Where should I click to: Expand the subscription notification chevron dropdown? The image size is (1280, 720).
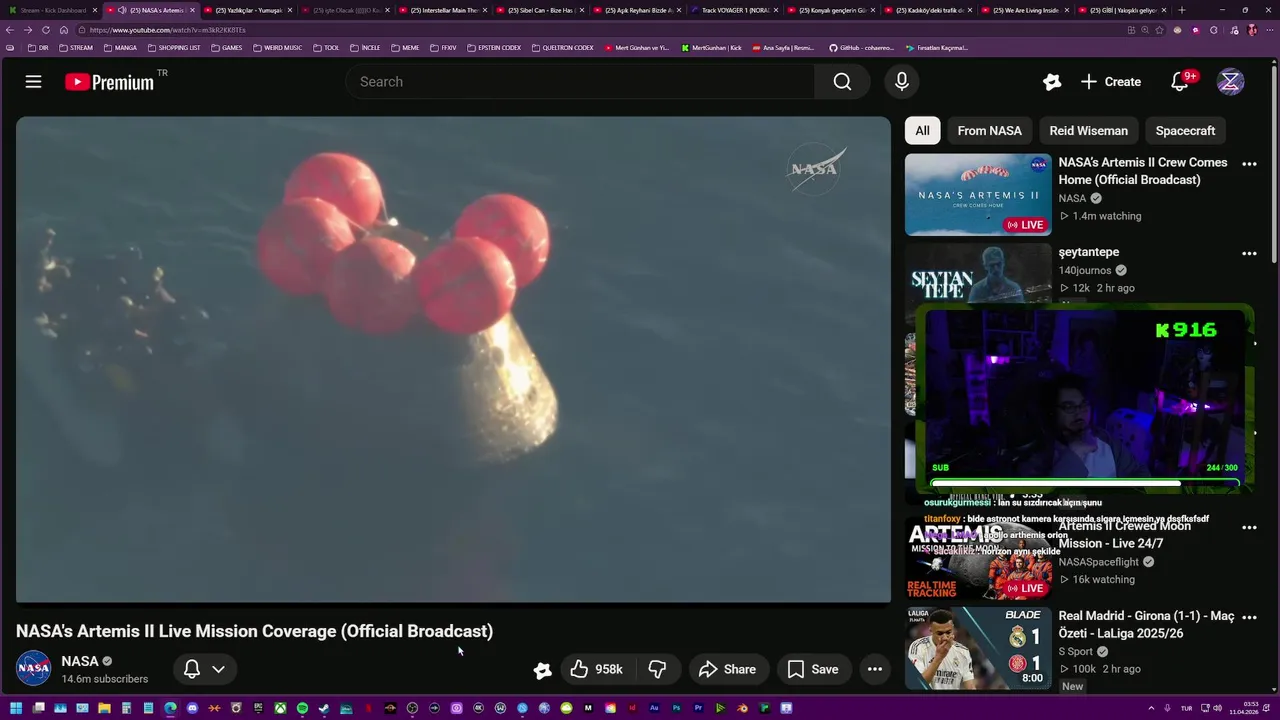(x=218, y=669)
